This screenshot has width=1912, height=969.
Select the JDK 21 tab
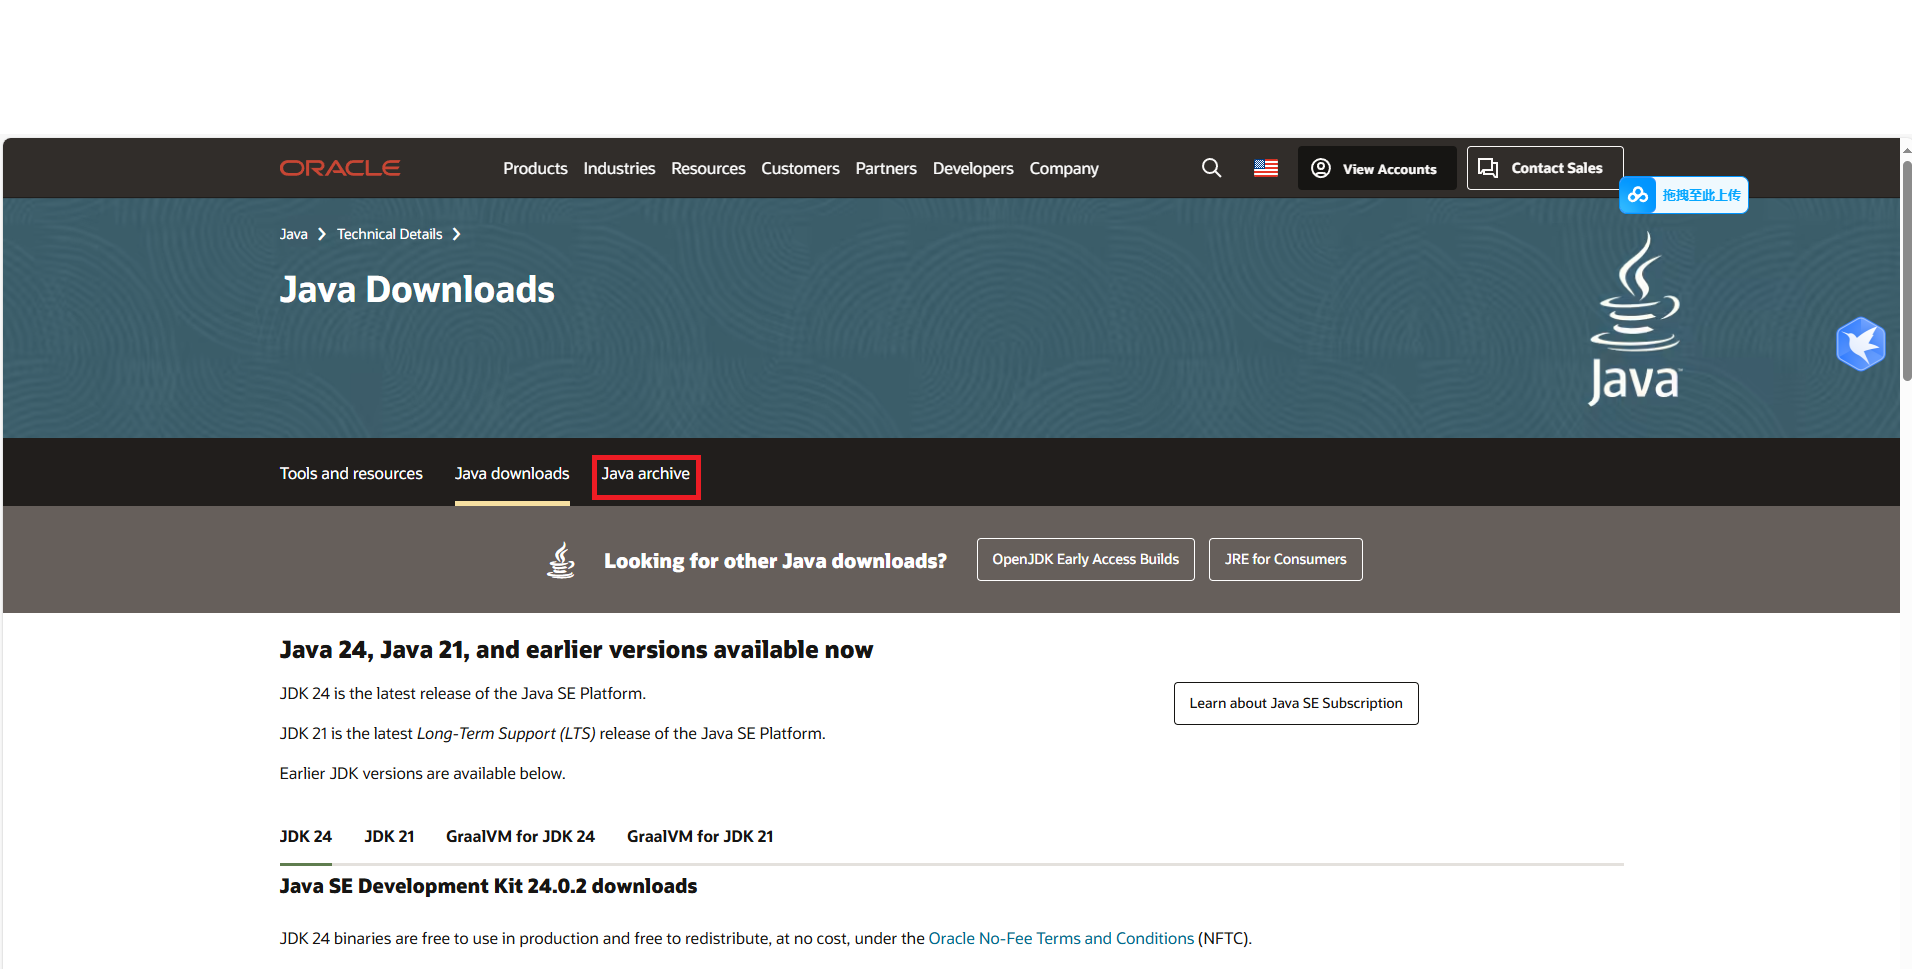coord(389,836)
